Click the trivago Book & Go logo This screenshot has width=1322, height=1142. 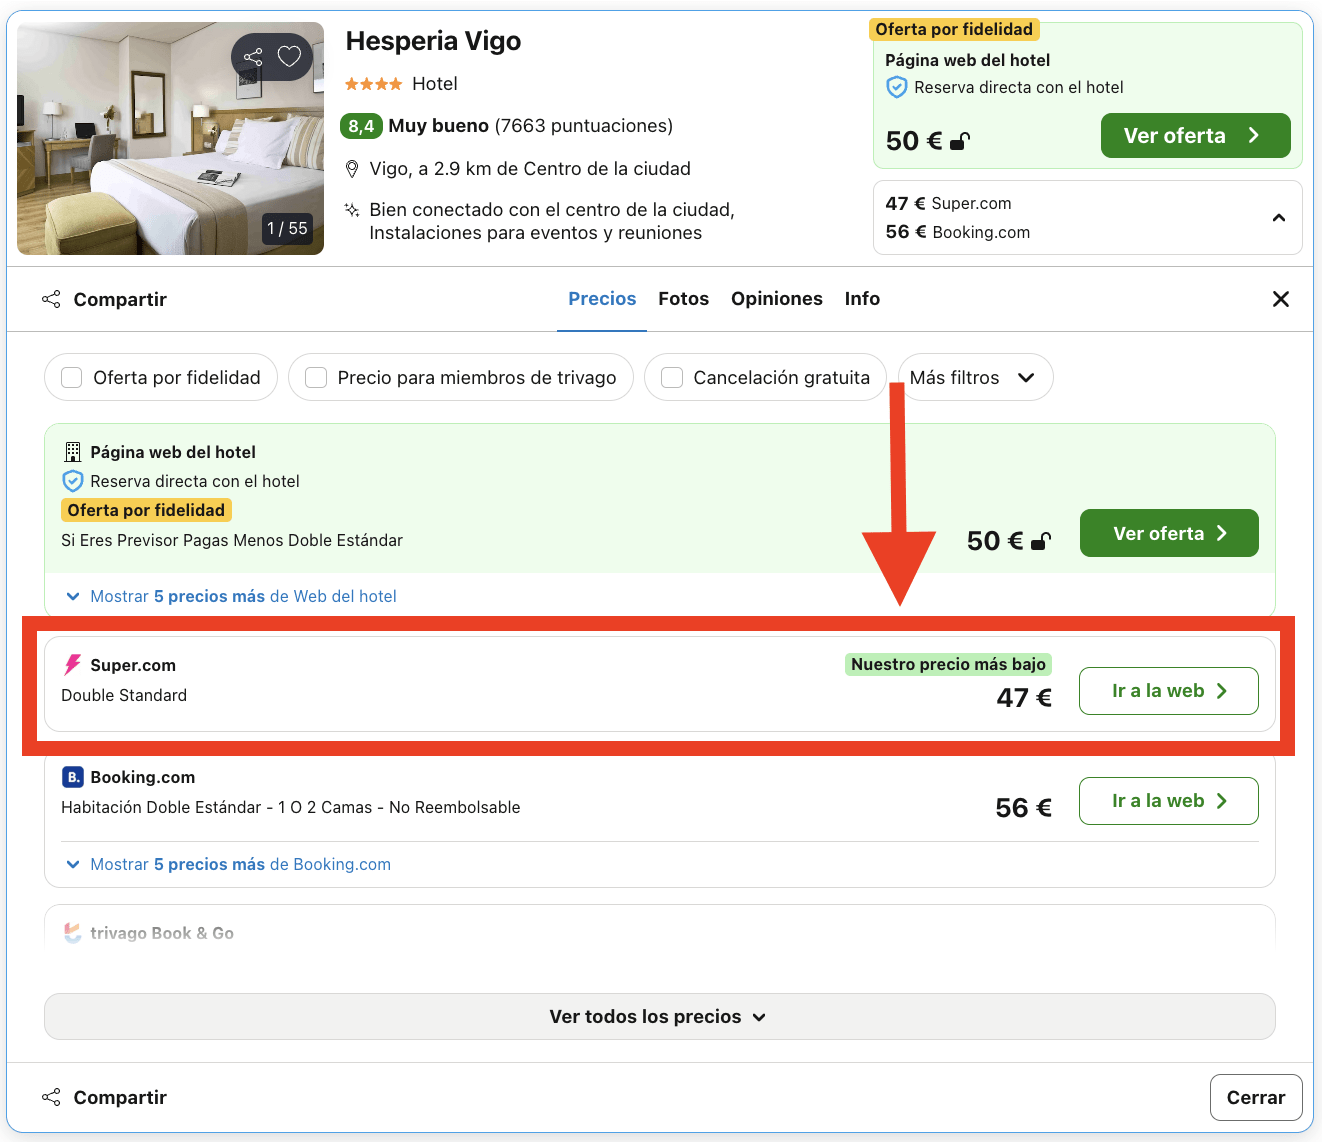(72, 933)
